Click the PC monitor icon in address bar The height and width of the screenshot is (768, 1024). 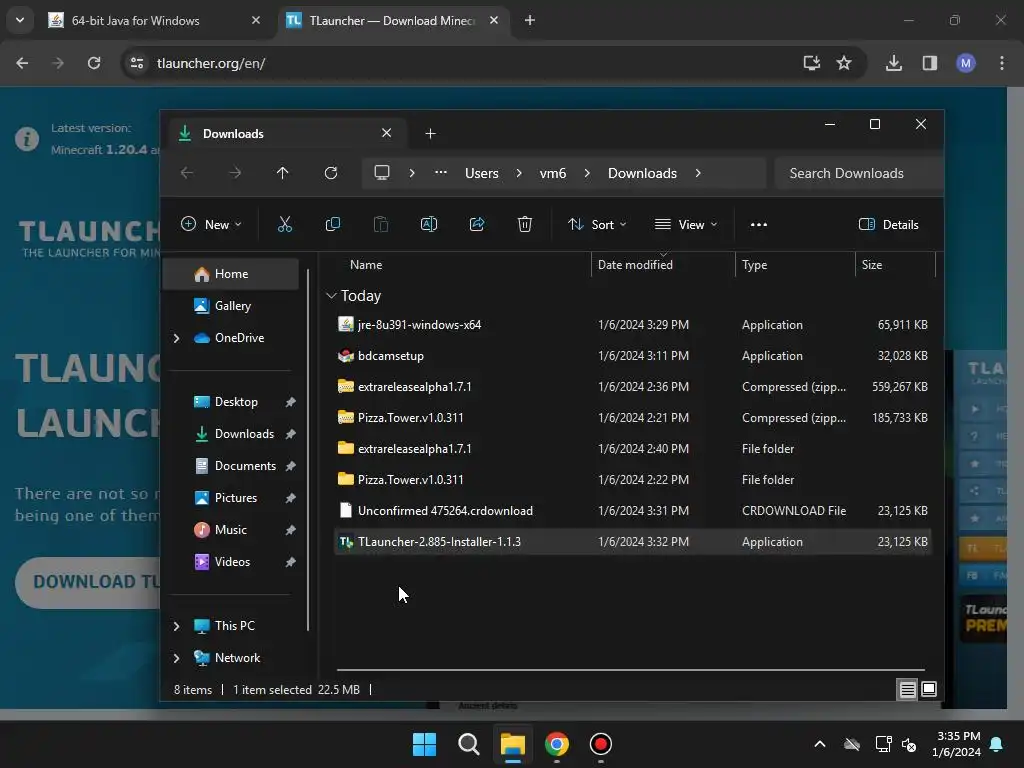click(381, 173)
